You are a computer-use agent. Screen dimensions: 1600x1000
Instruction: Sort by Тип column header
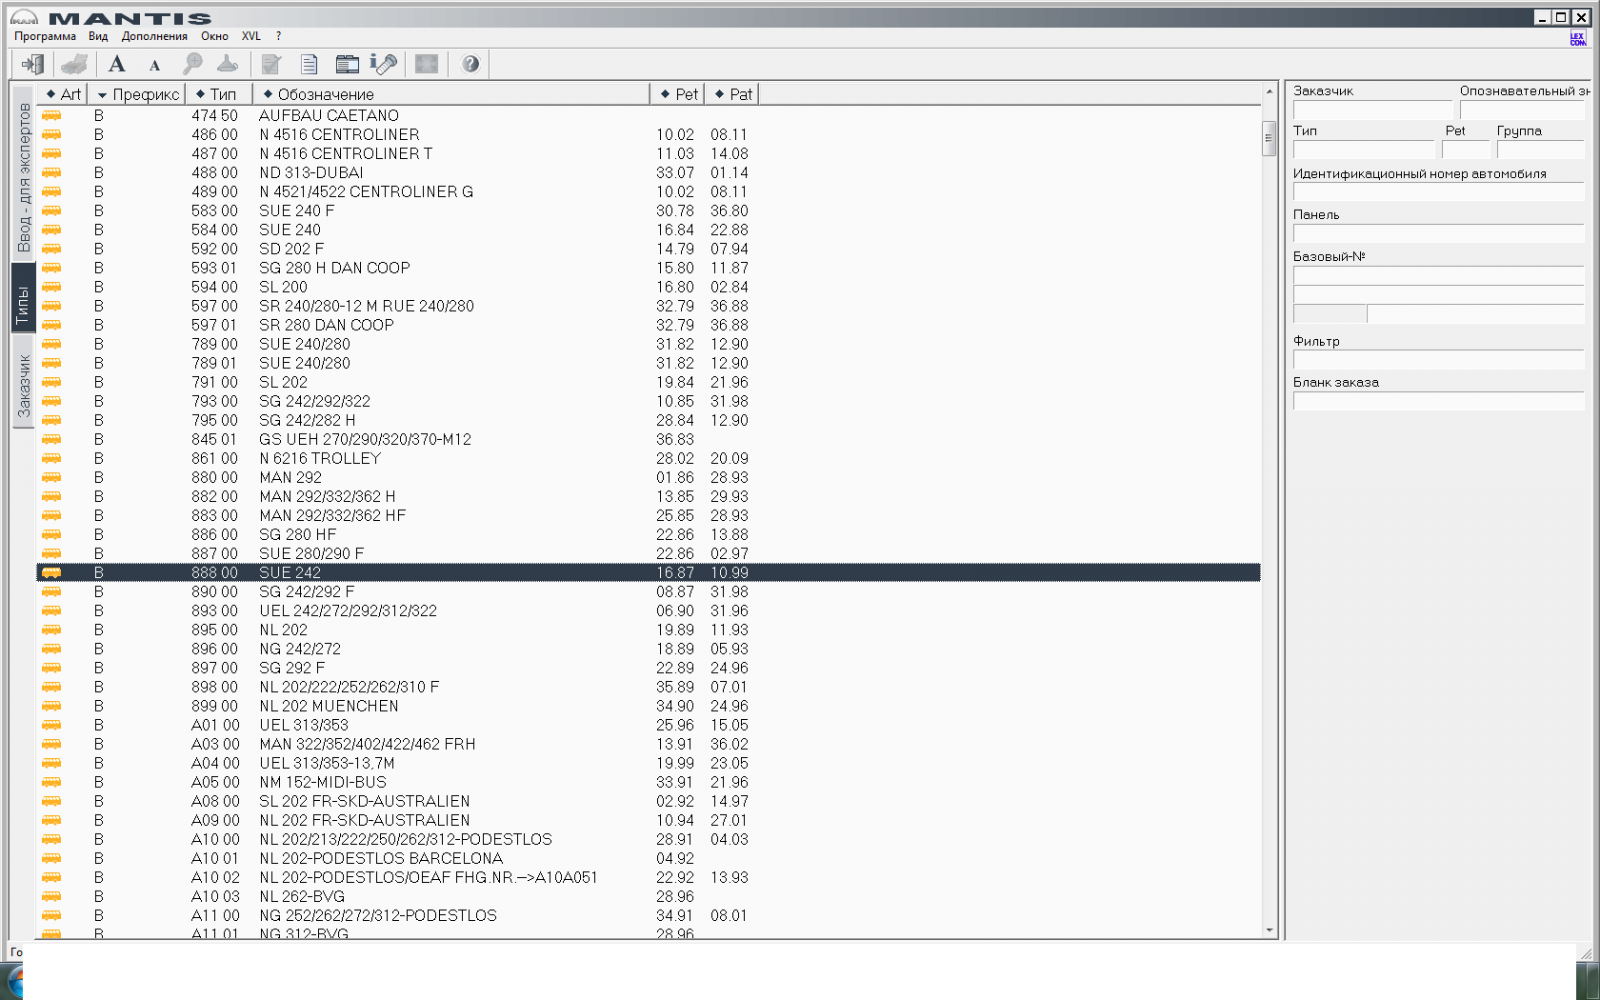point(218,94)
